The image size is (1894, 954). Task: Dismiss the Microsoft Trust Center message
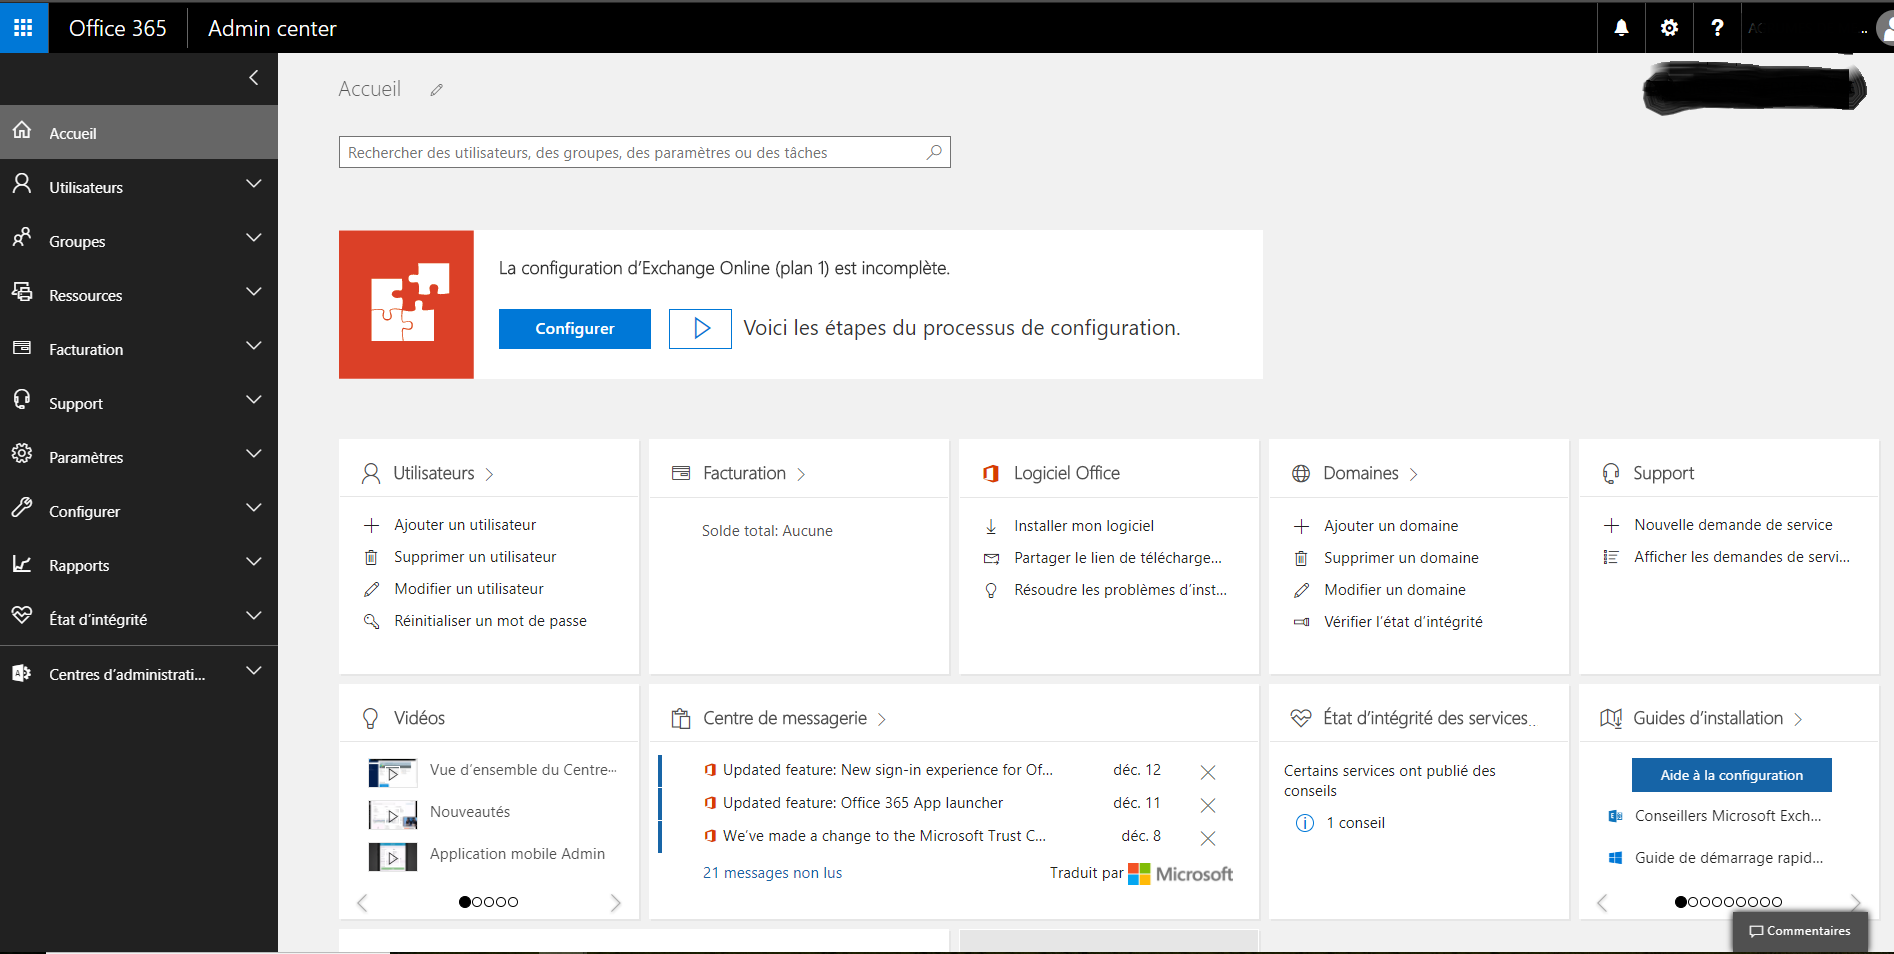click(x=1208, y=838)
